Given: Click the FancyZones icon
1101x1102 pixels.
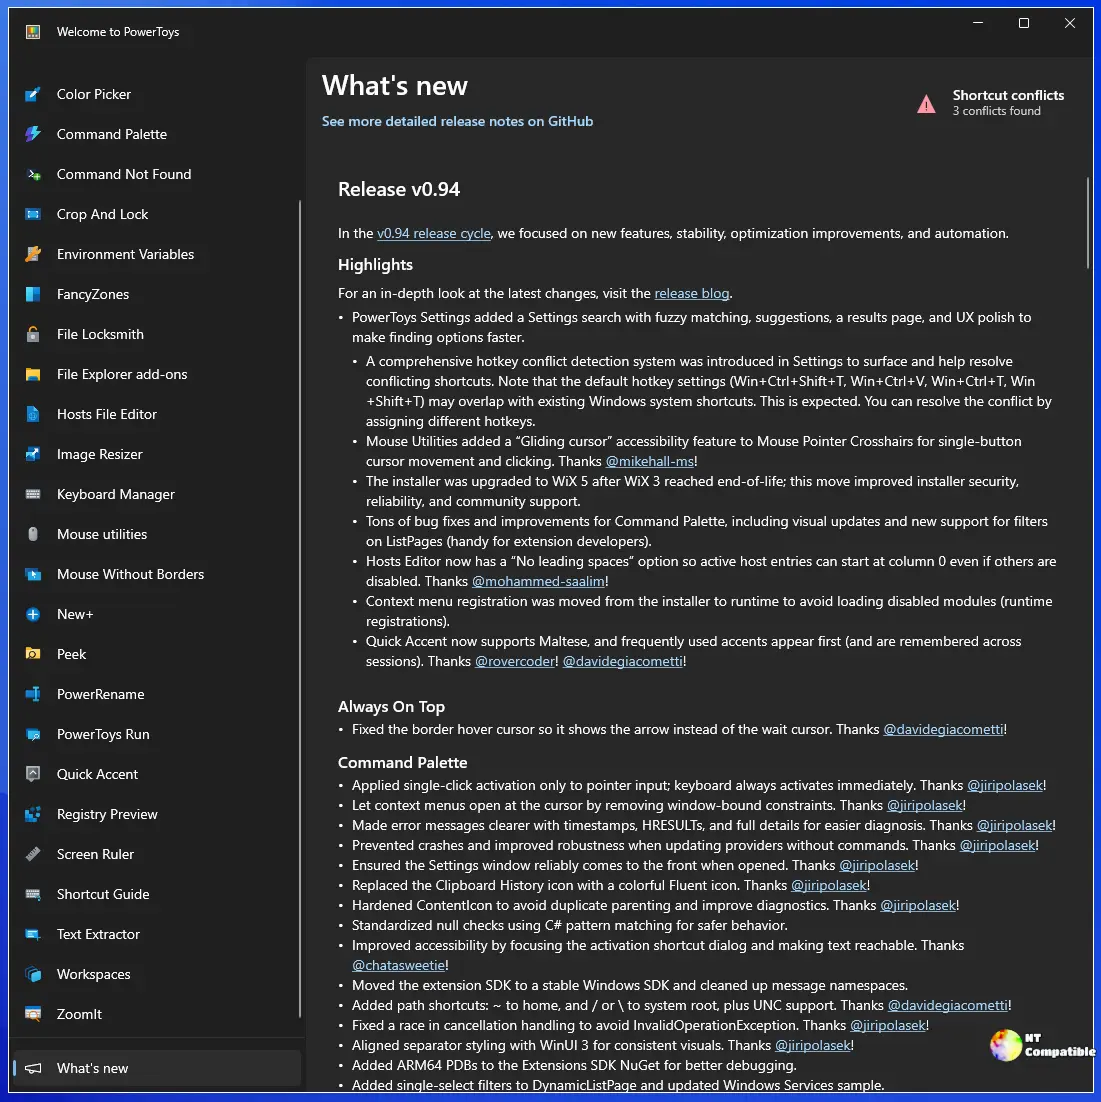Looking at the screenshot, I should (x=33, y=294).
